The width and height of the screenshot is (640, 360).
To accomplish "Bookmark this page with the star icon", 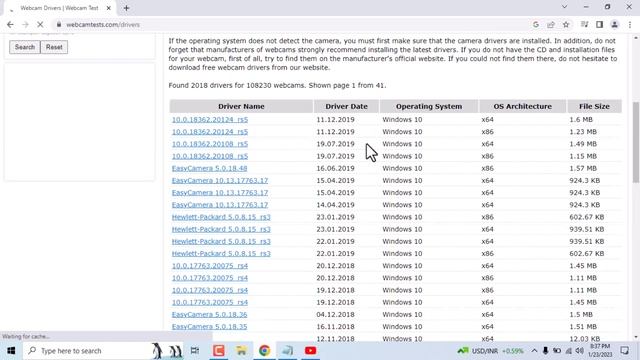I will (x=566, y=24).
